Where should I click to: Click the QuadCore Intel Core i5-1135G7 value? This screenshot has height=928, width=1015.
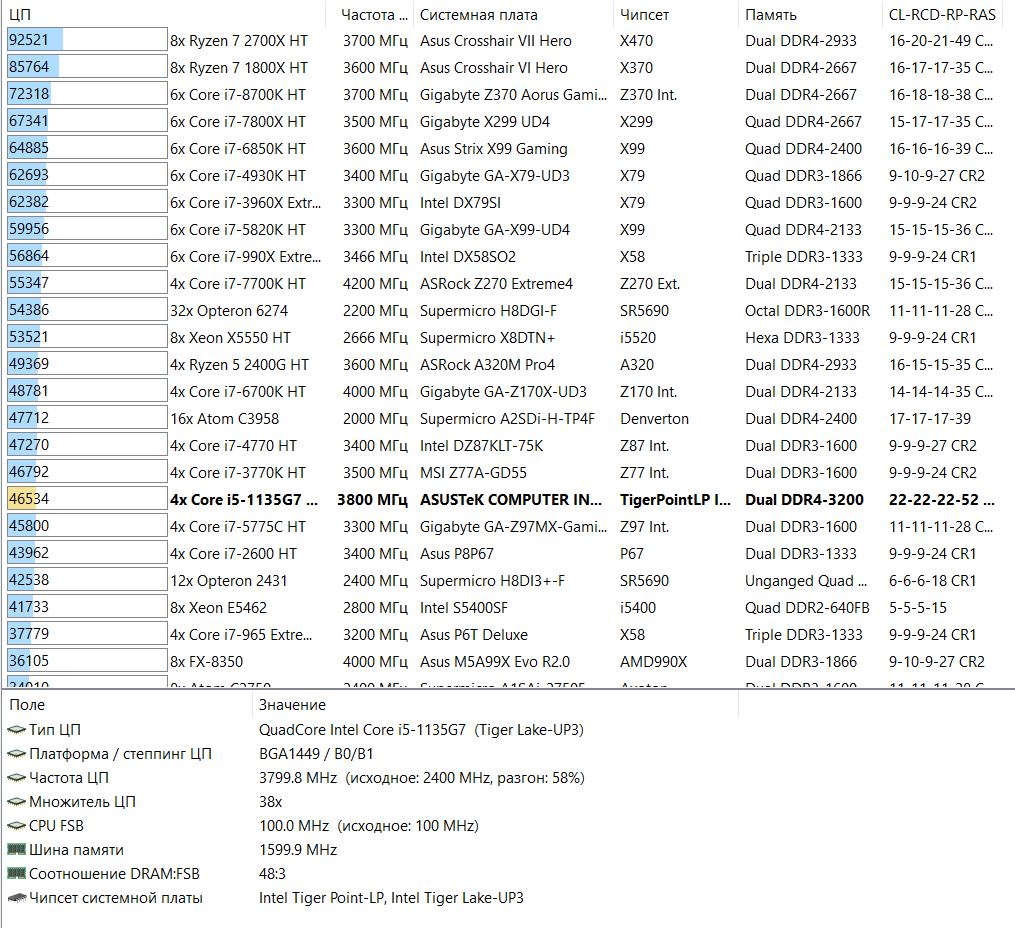click(x=421, y=730)
